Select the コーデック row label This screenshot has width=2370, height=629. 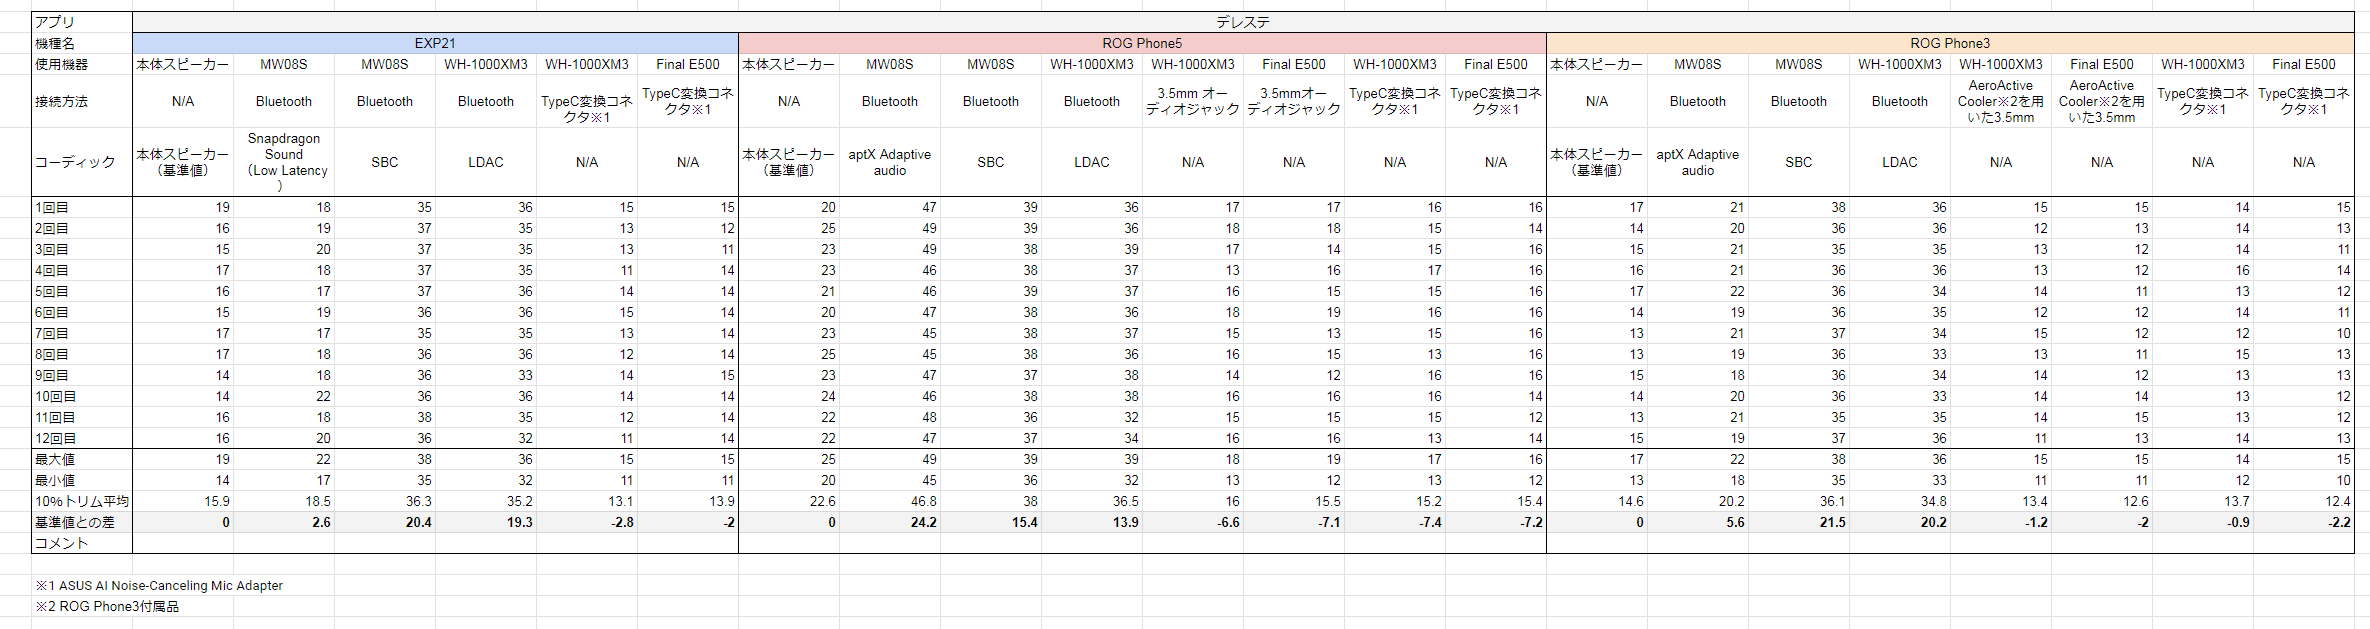click(82, 161)
